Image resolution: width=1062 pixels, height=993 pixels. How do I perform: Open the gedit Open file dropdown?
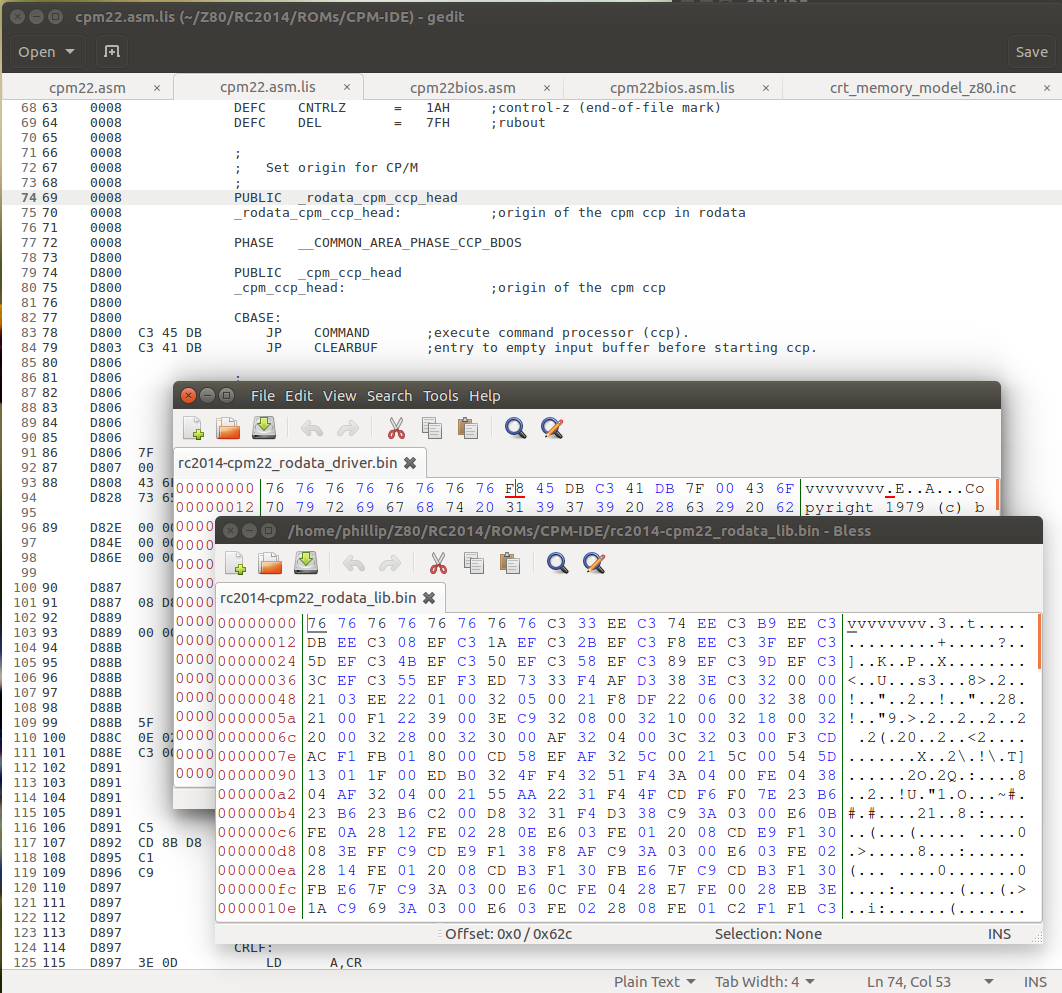(46, 51)
